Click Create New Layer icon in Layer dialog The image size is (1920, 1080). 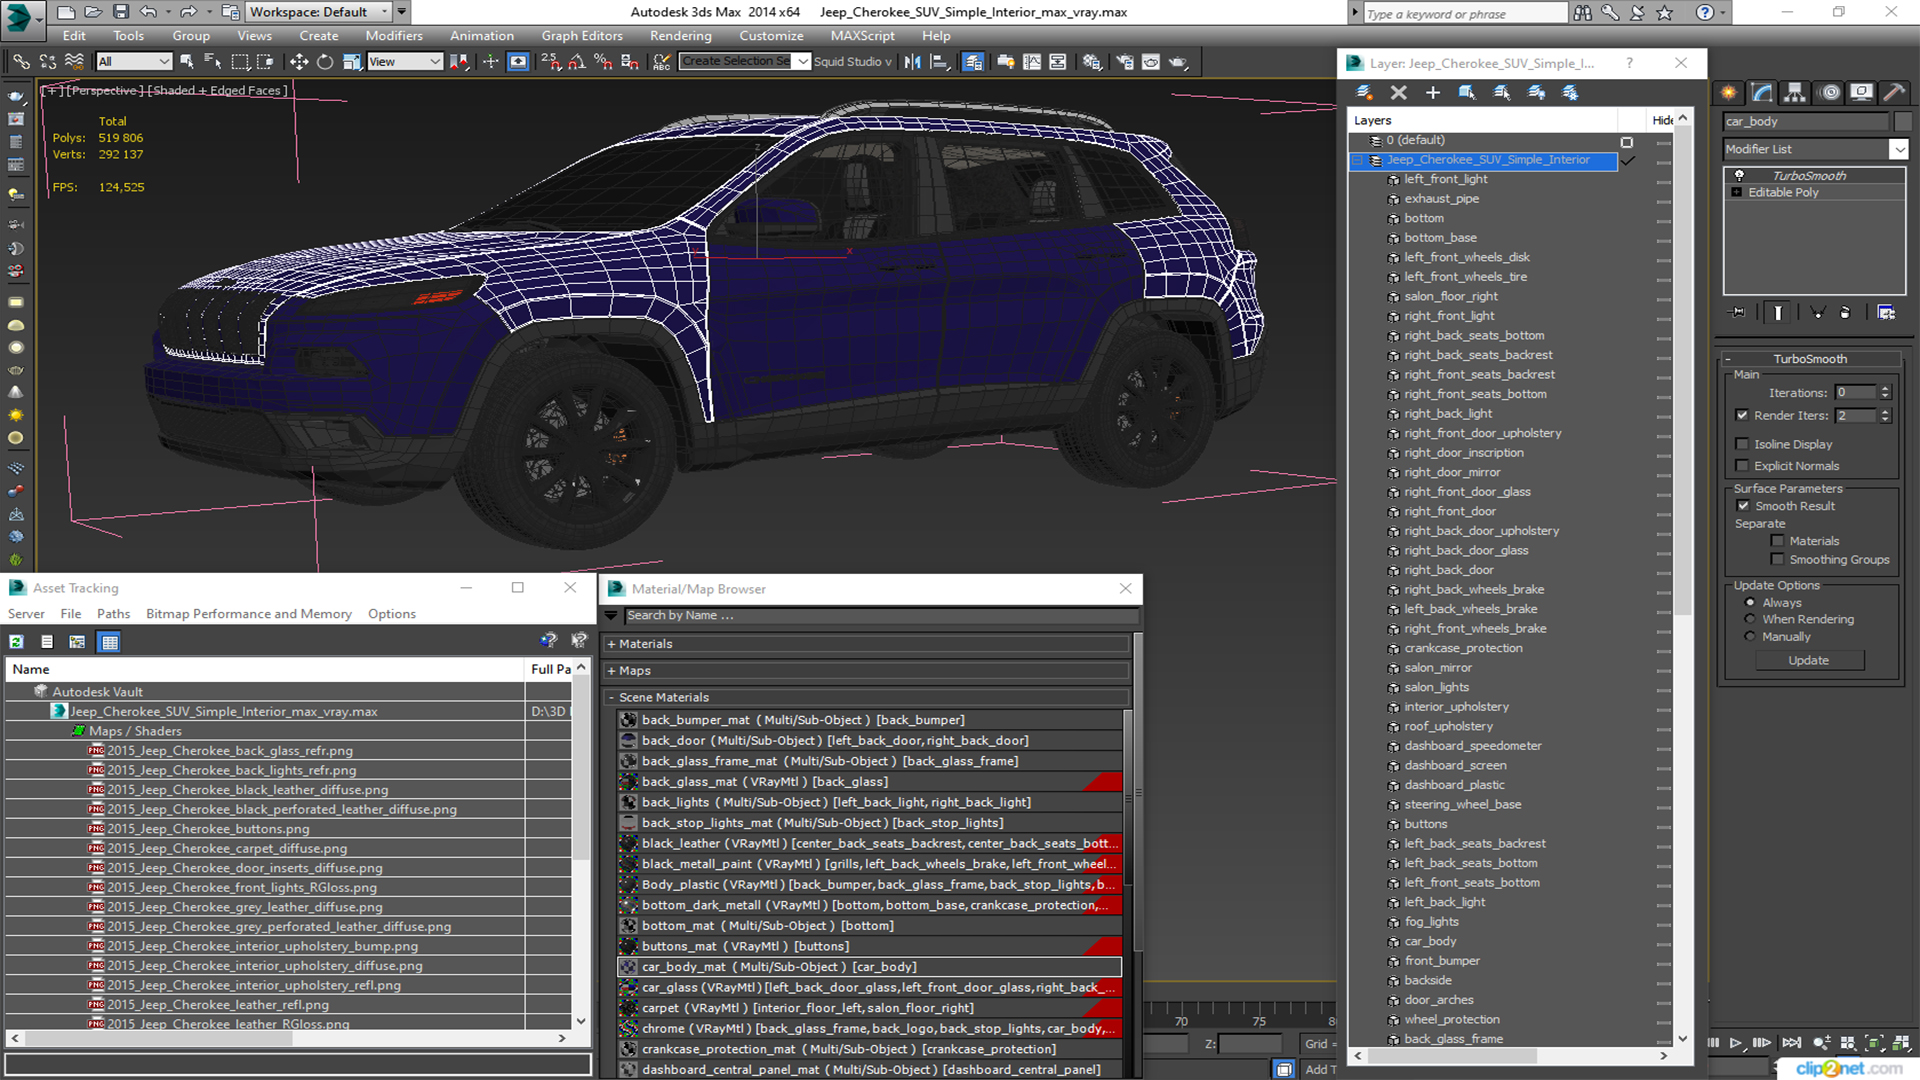click(1365, 93)
